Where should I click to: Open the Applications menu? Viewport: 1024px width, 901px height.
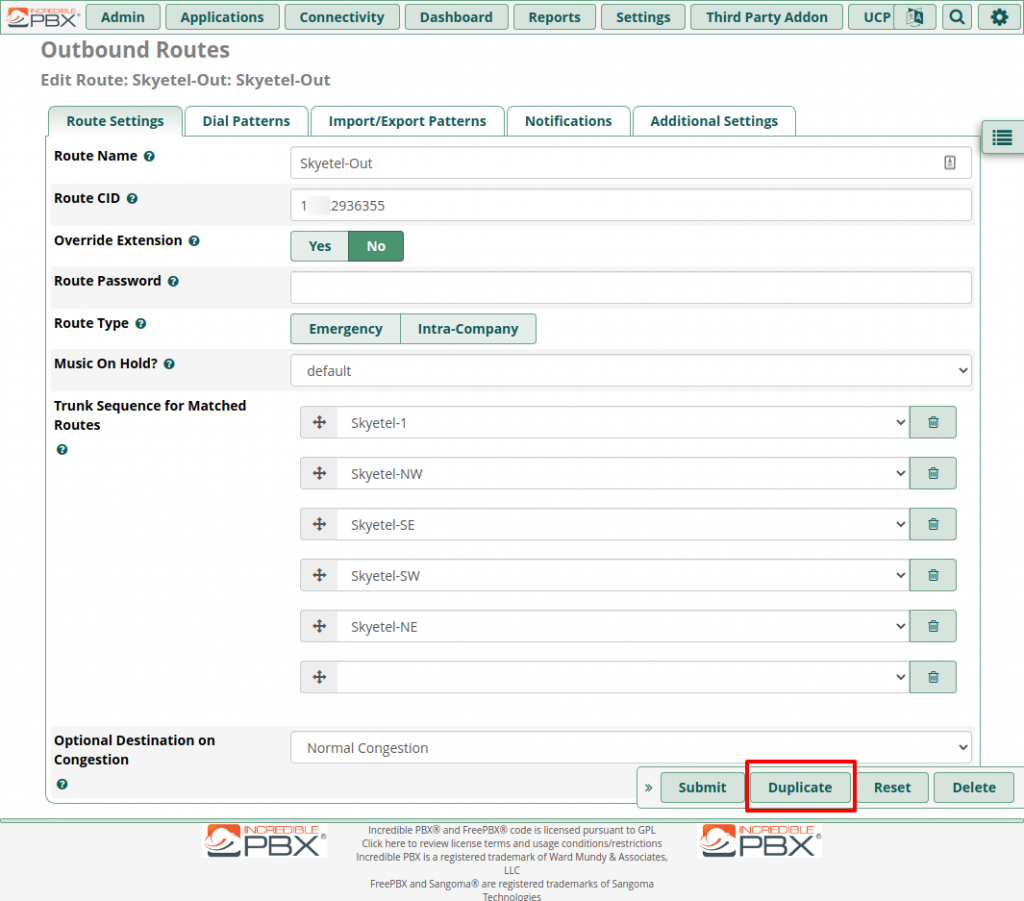coord(222,17)
